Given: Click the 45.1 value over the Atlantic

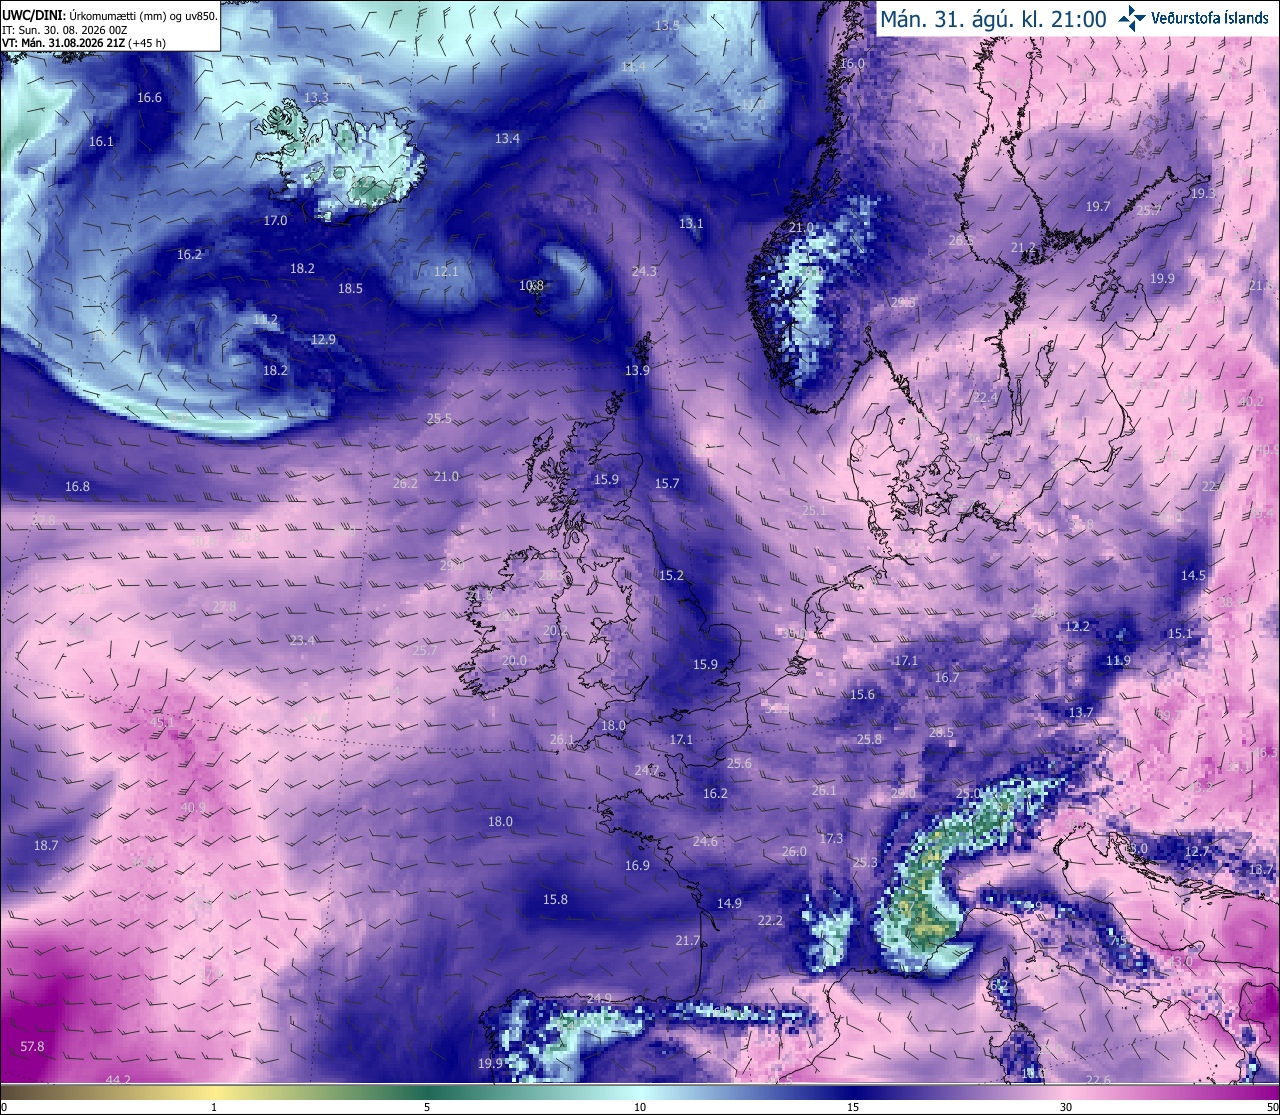Looking at the screenshot, I should click(x=162, y=721).
